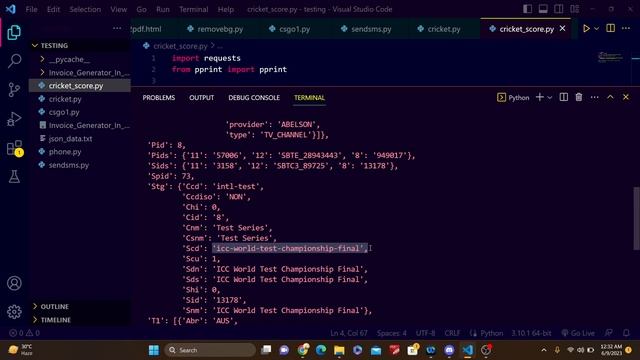This screenshot has width=640, height=360.
Task: Maximize the panel with up chevron
Action: [610, 97]
